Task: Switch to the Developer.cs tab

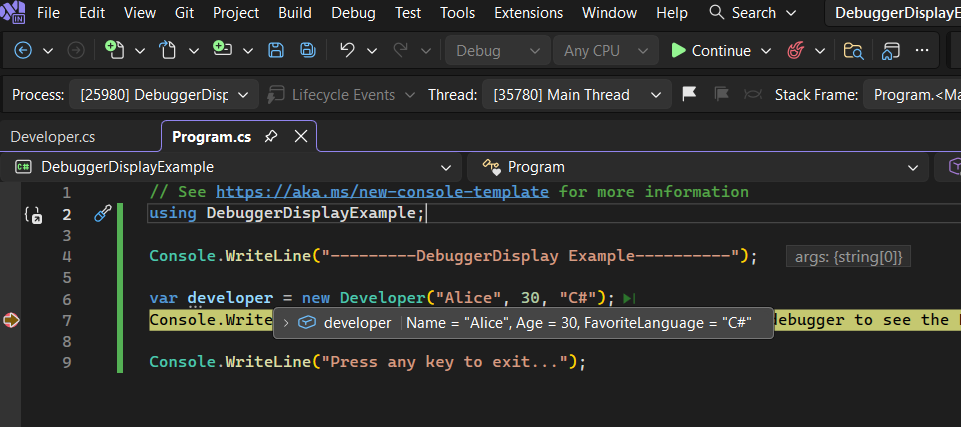Action: pyautogui.click(x=53, y=137)
